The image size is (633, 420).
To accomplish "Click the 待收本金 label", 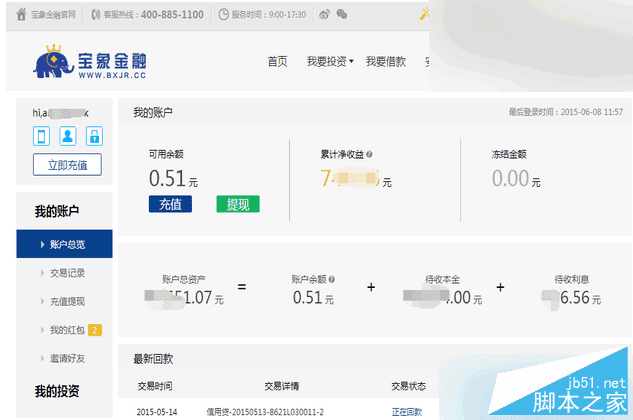I will (x=442, y=279).
